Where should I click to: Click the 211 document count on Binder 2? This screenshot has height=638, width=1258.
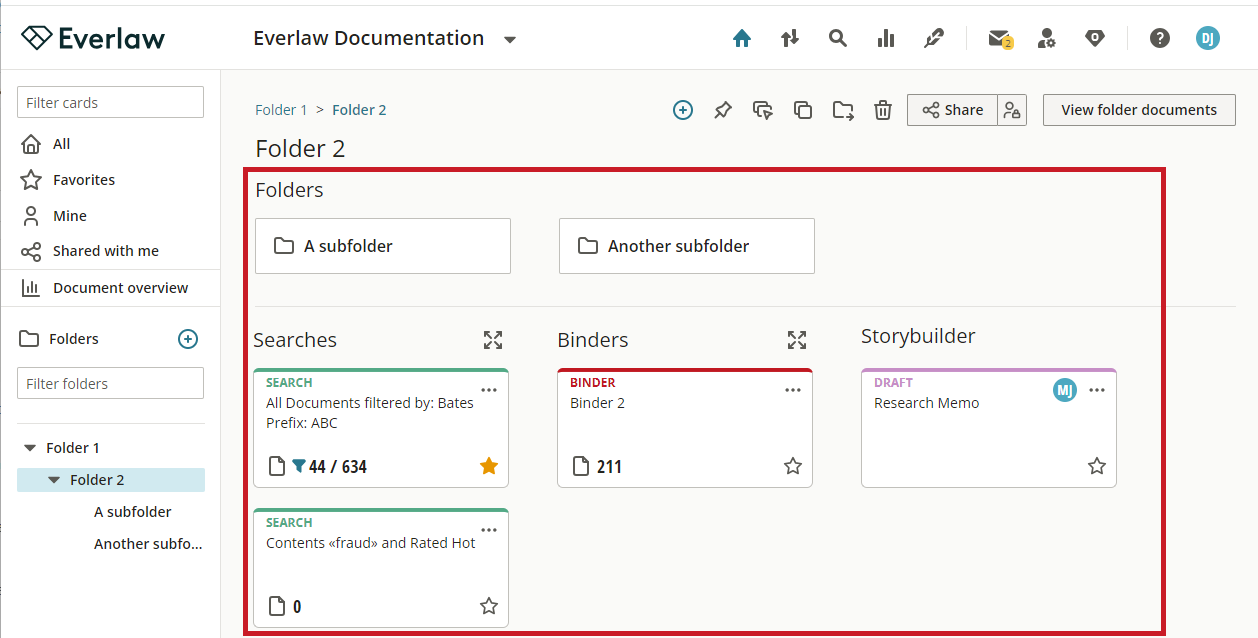tap(609, 467)
